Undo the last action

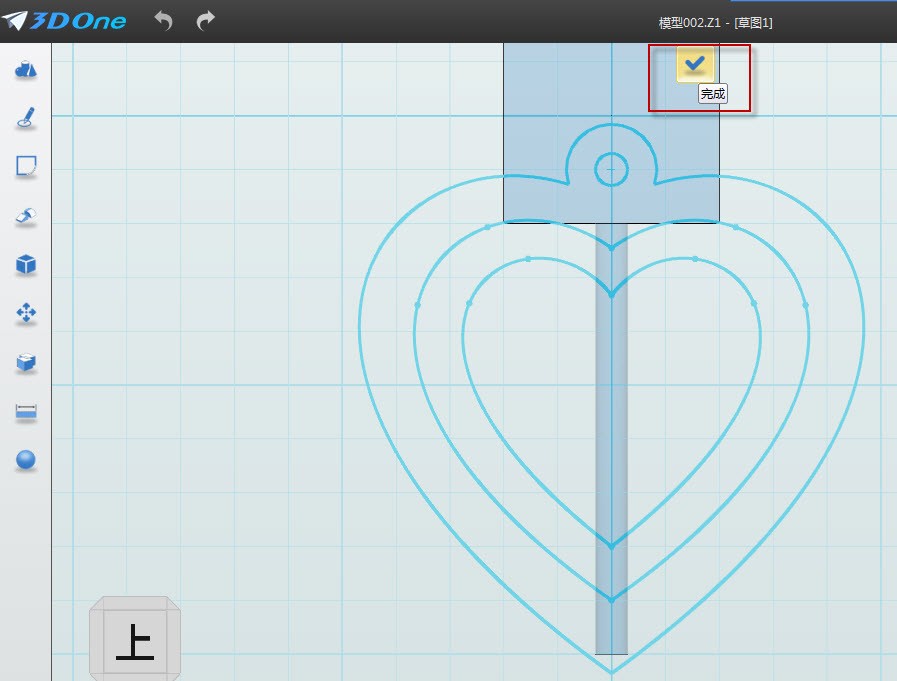[163, 20]
